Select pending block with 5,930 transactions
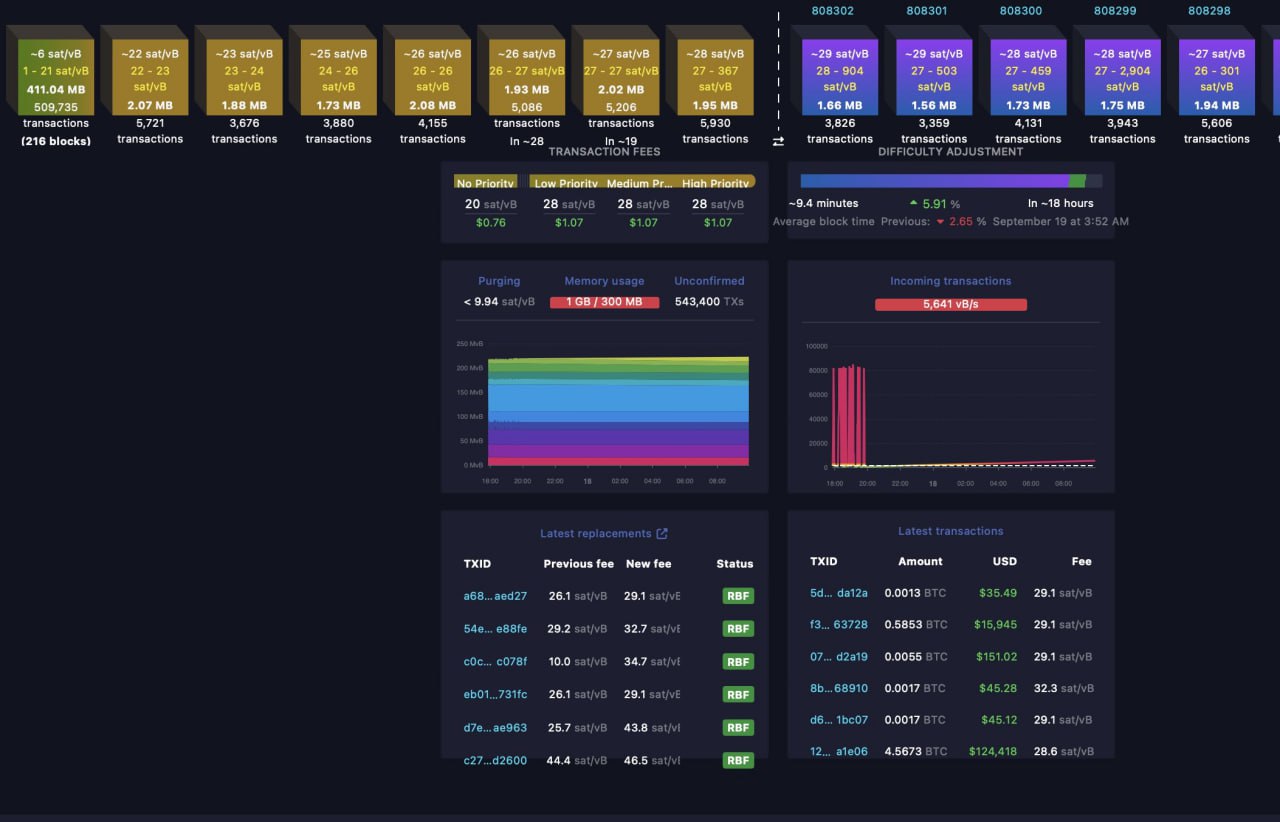Viewport: 1280px width, 822px height. pos(715,77)
